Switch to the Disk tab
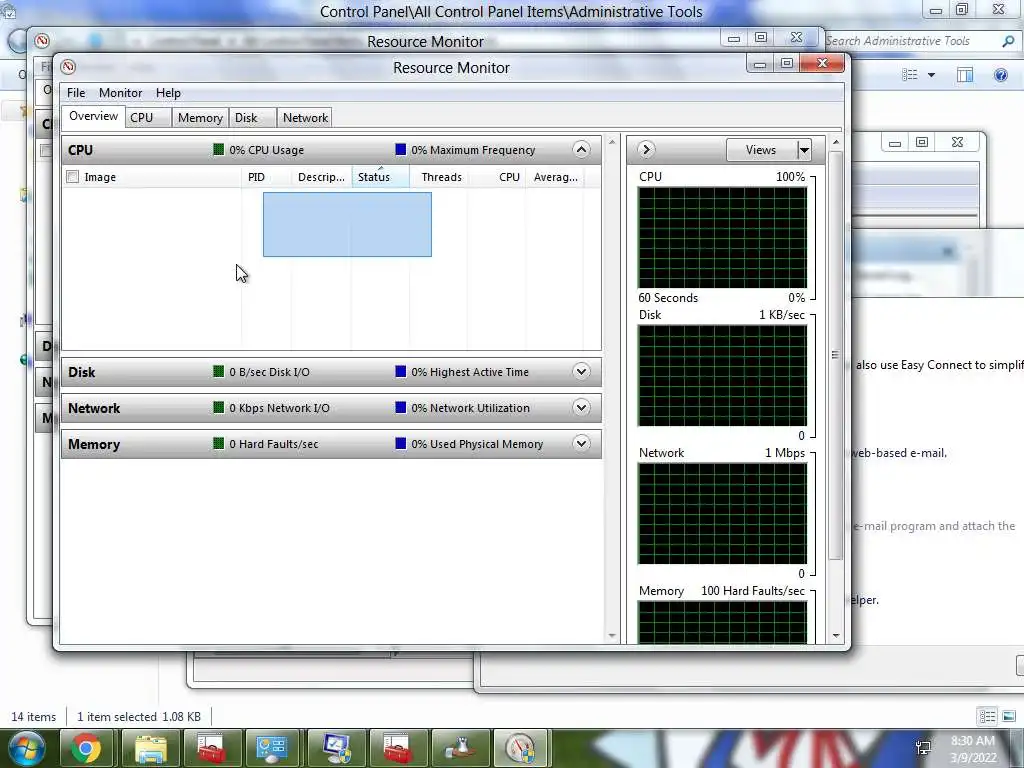The height and width of the screenshot is (768, 1024). pyautogui.click(x=253, y=118)
